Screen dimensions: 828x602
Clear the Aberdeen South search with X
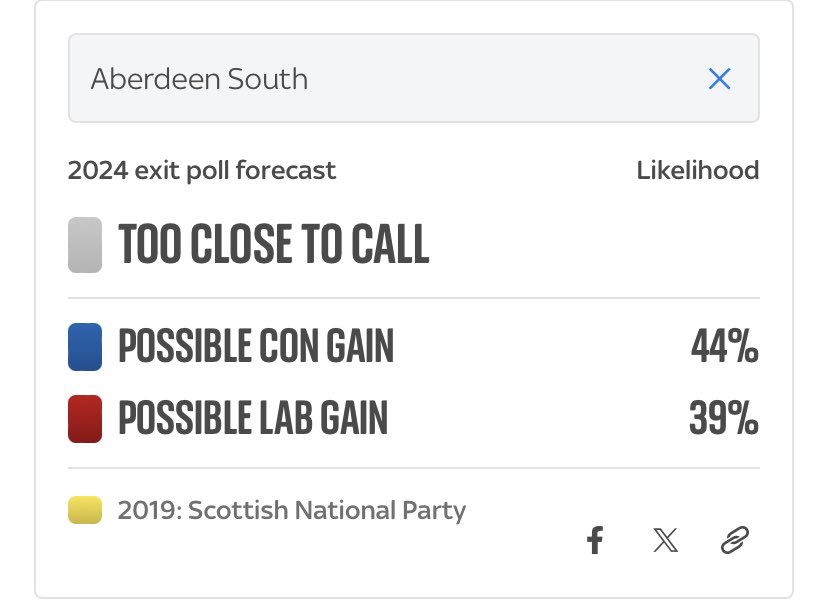(x=719, y=79)
